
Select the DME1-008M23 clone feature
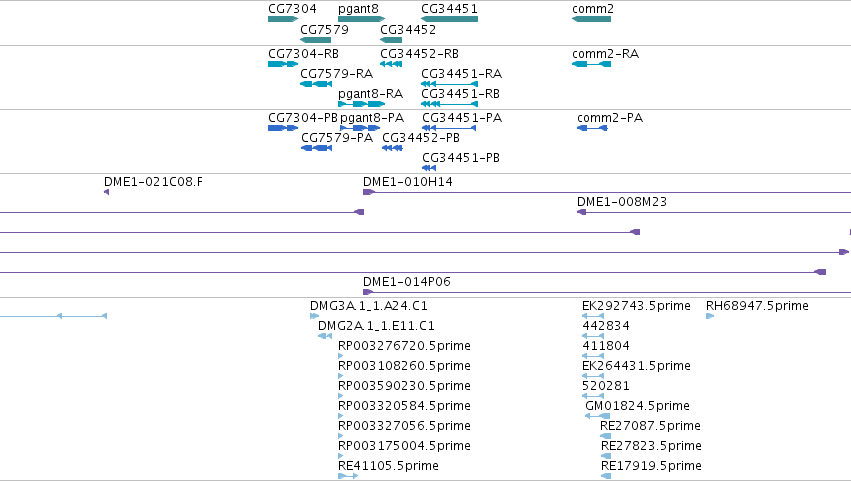[714, 212]
